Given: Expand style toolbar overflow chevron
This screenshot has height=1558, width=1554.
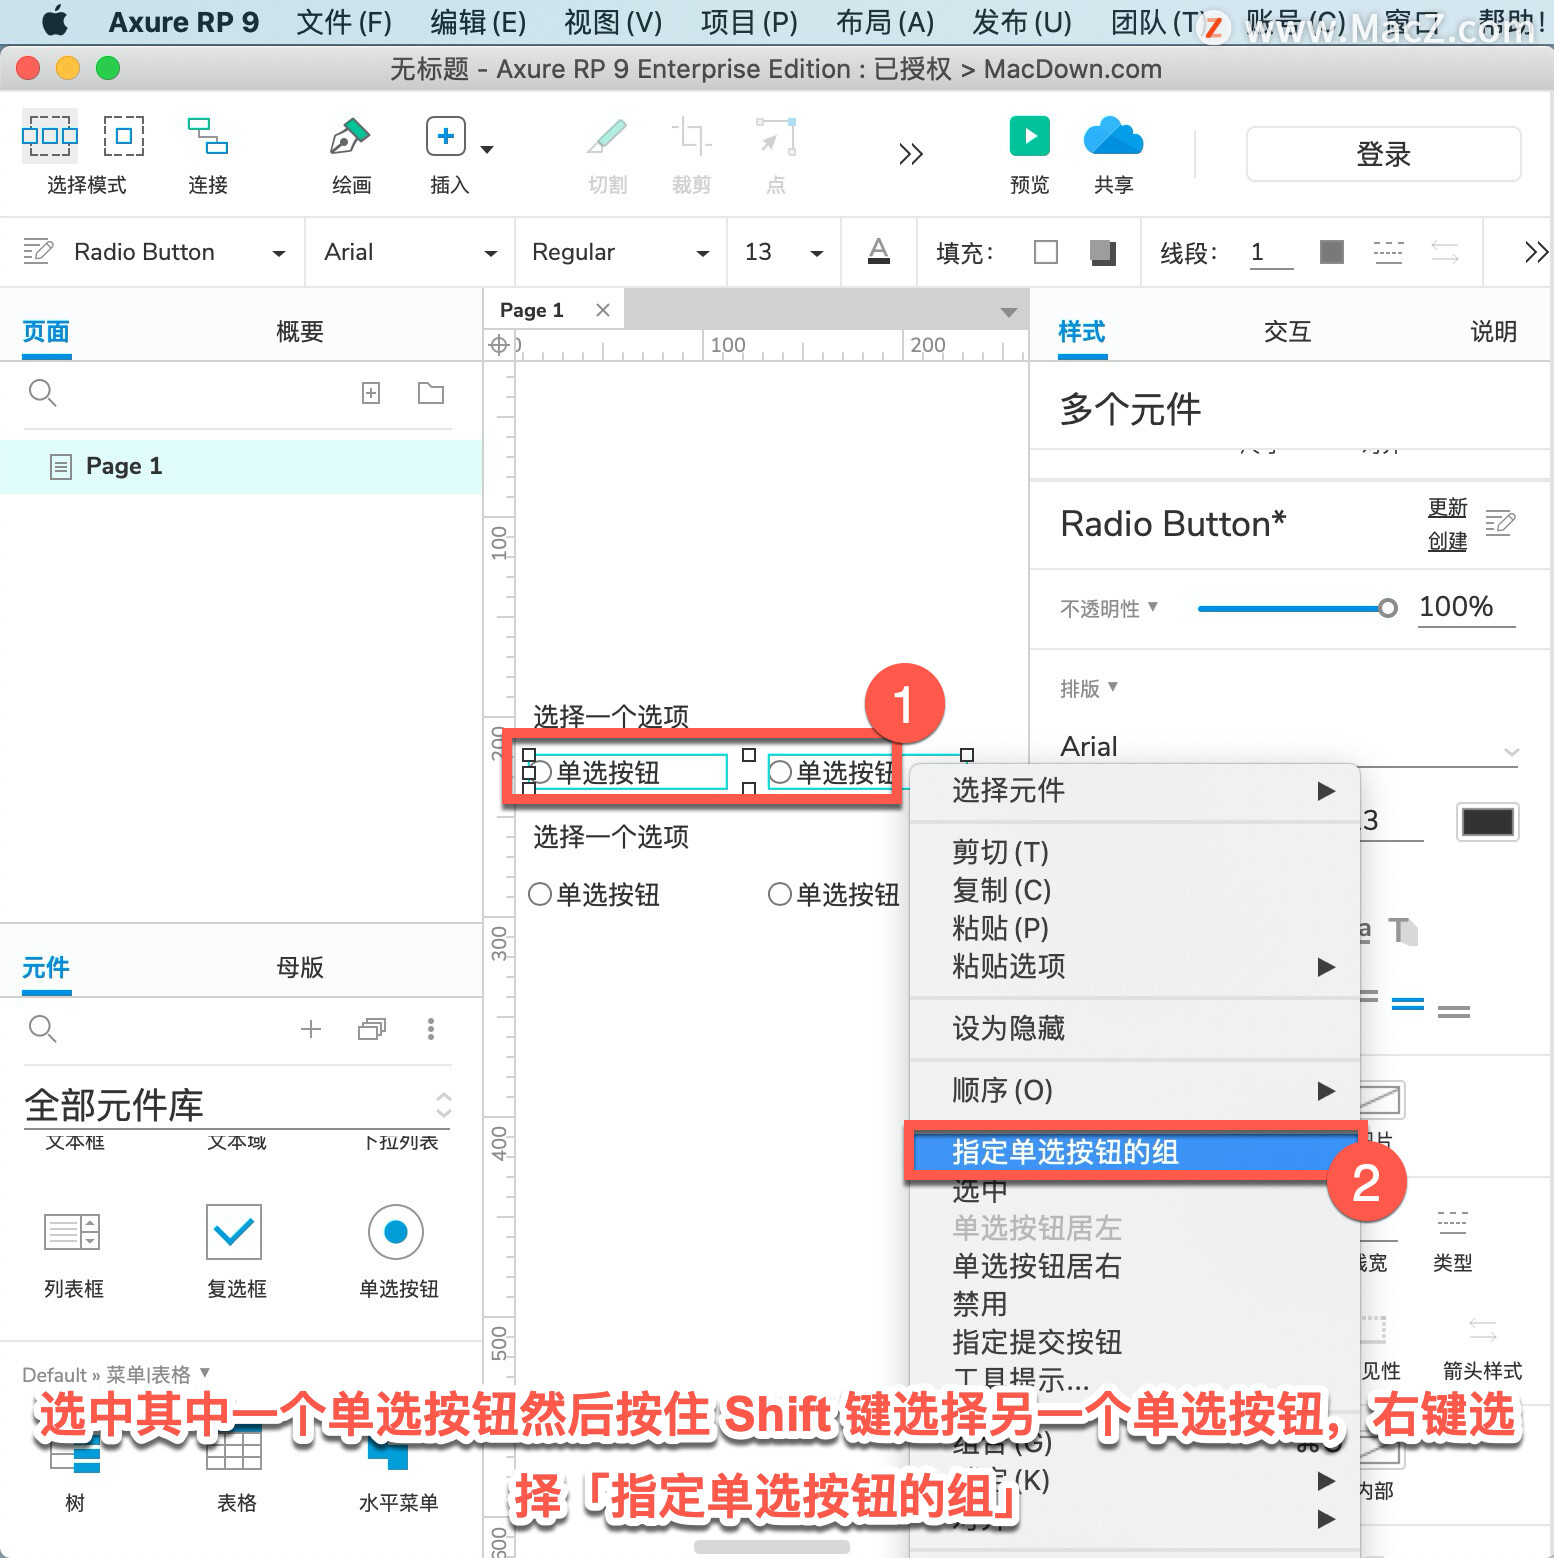Looking at the screenshot, I should [1536, 252].
